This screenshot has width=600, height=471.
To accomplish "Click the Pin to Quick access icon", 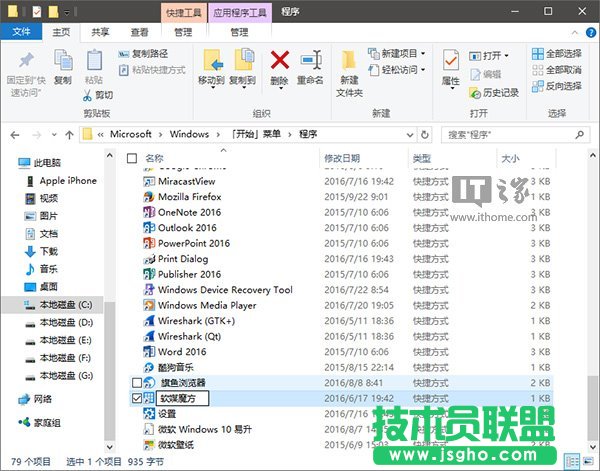I will point(26,61).
